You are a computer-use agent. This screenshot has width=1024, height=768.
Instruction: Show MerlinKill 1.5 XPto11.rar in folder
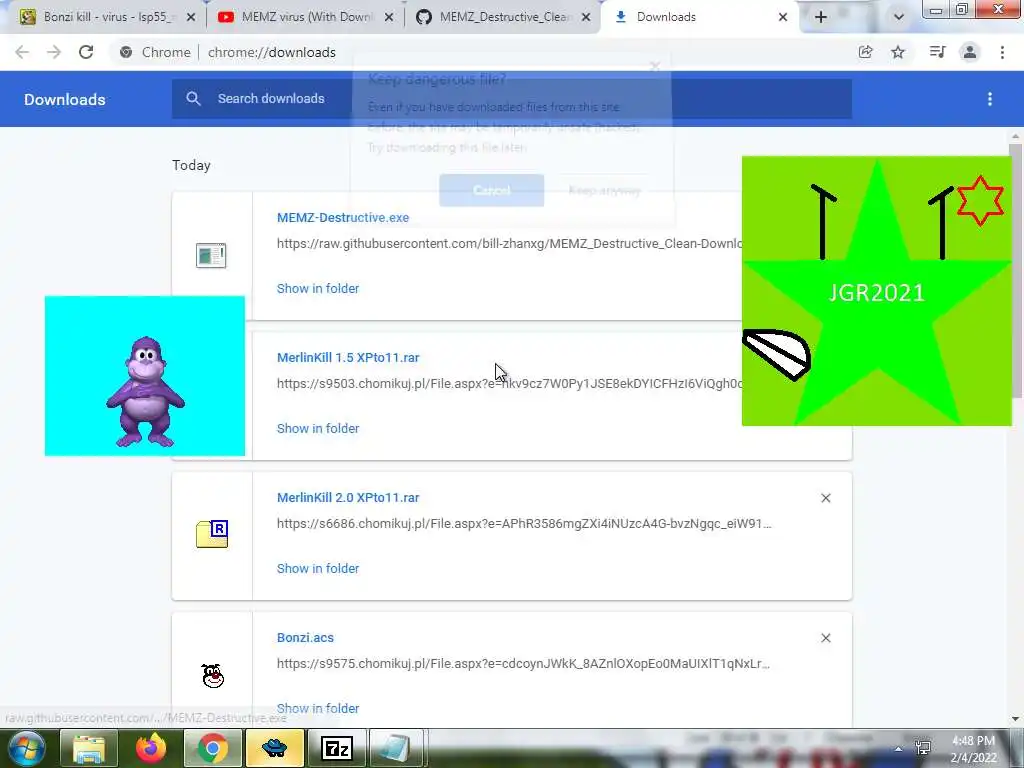click(318, 428)
